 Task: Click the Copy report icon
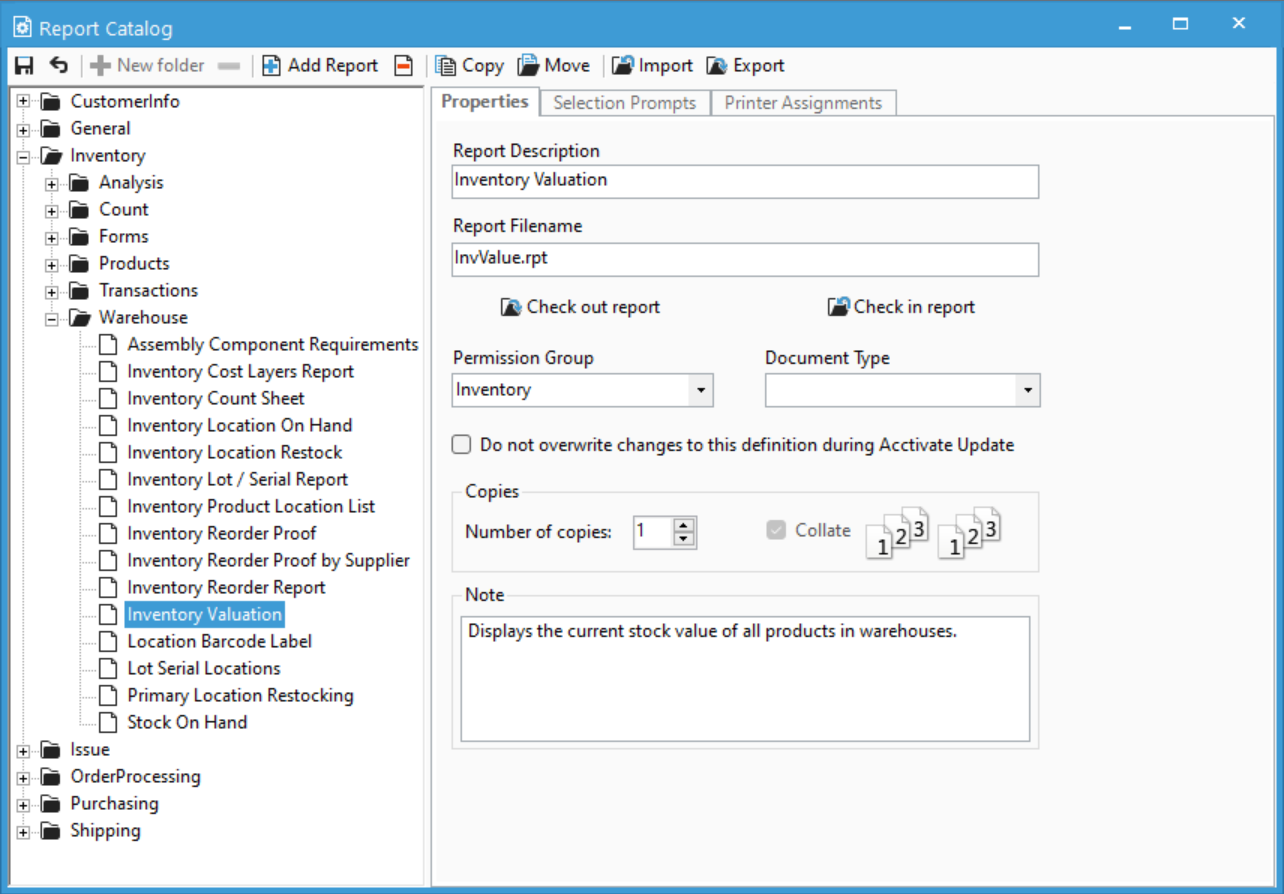468,65
